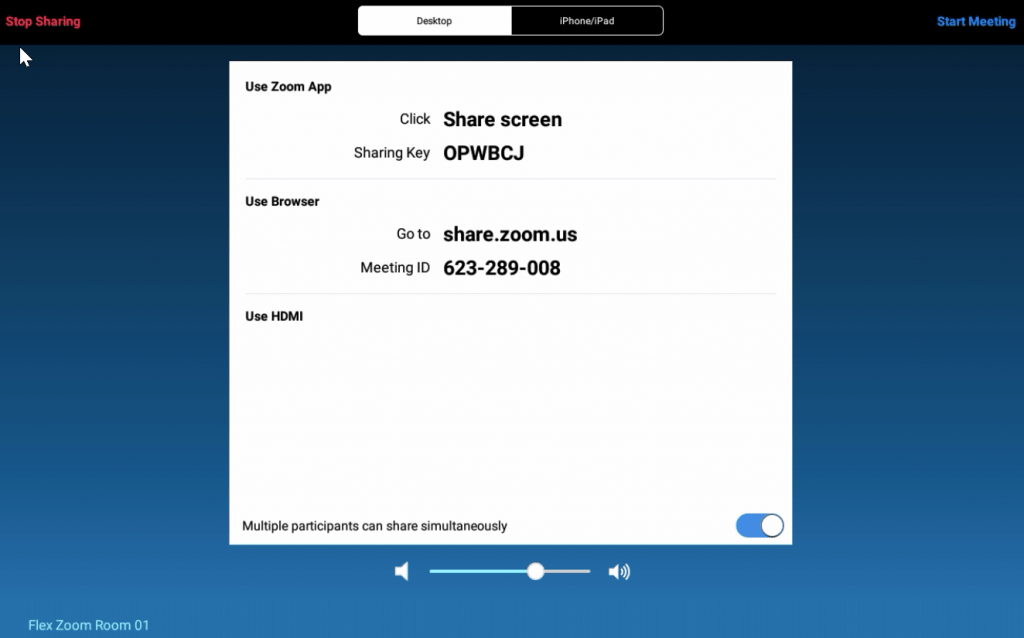Disable the multiple participants sharing toggle

pyautogui.click(x=759, y=526)
